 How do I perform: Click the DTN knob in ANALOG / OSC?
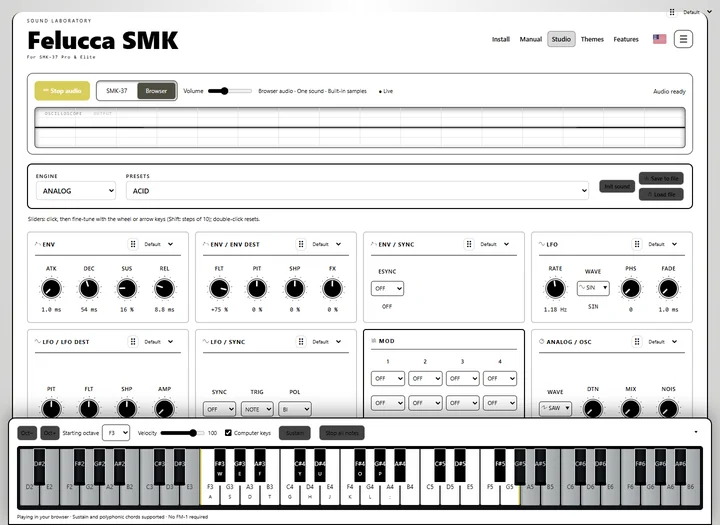pos(593,408)
